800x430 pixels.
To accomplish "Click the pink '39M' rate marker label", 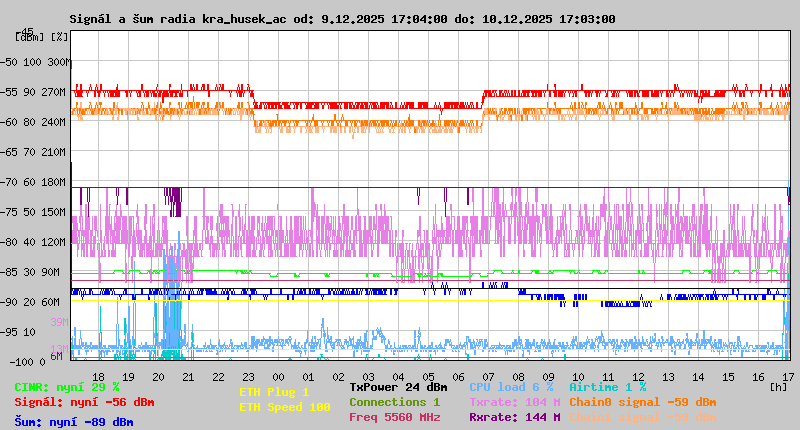I will tap(59, 322).
